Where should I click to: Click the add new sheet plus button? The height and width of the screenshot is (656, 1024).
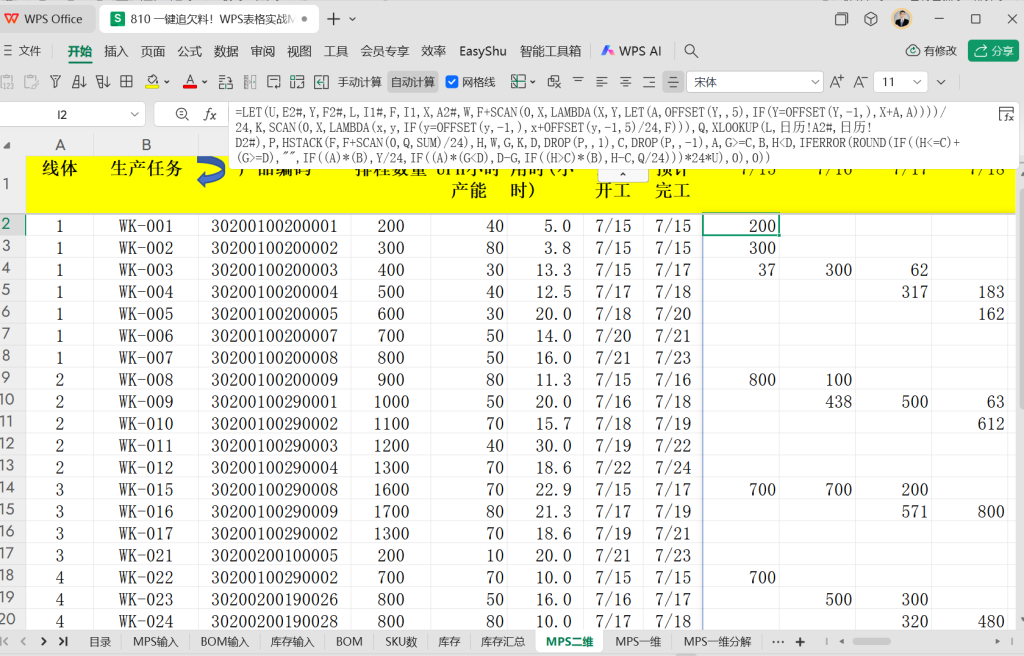(x=800, y=642)
